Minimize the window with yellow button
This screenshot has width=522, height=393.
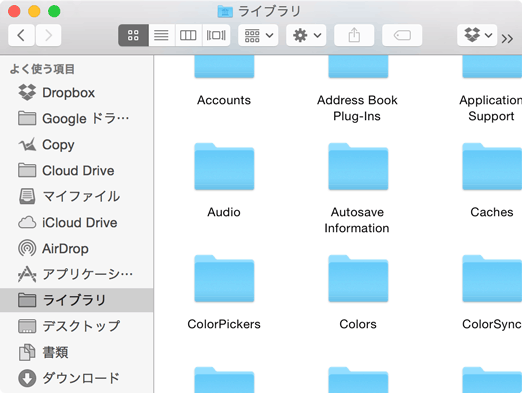(34, 11)
